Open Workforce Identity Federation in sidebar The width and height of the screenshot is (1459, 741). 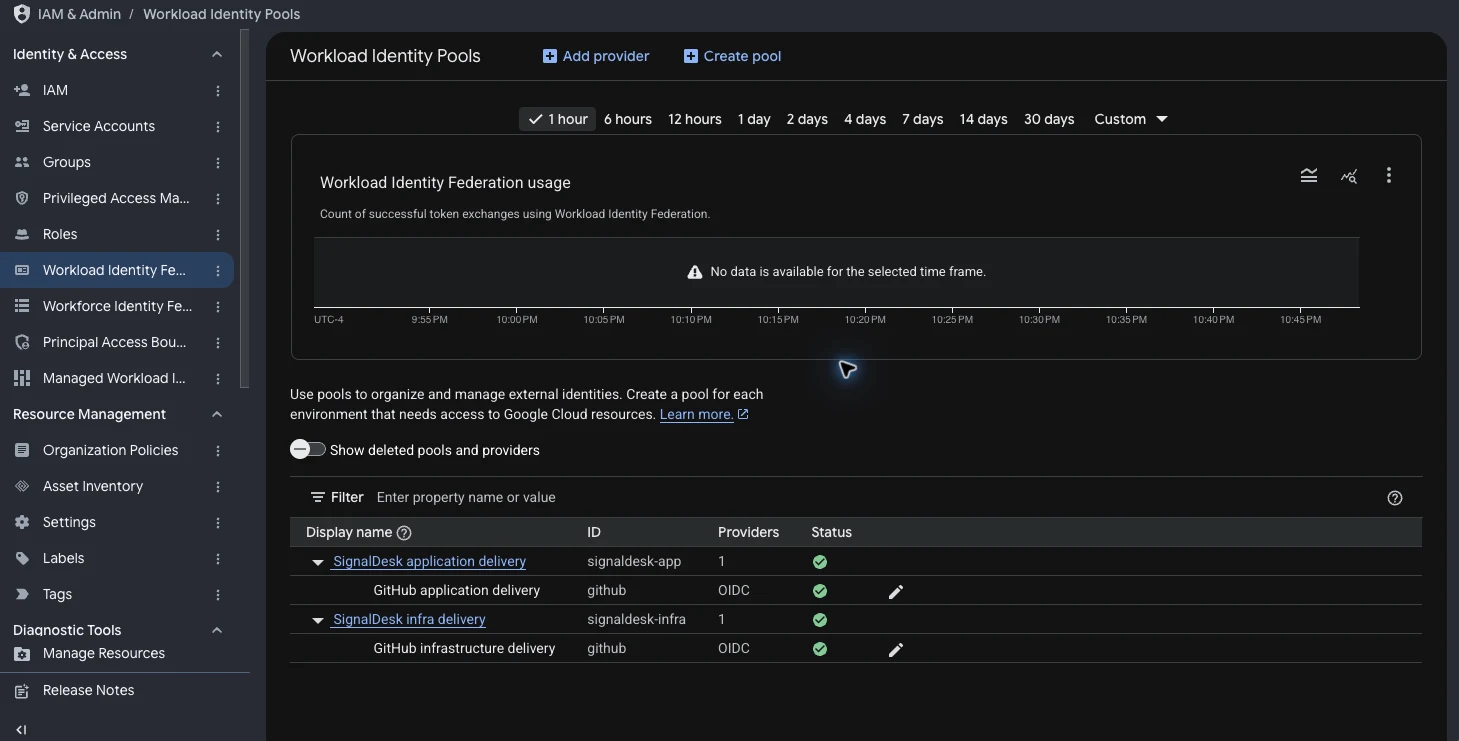pyautogui.click(x=117, y=306)
